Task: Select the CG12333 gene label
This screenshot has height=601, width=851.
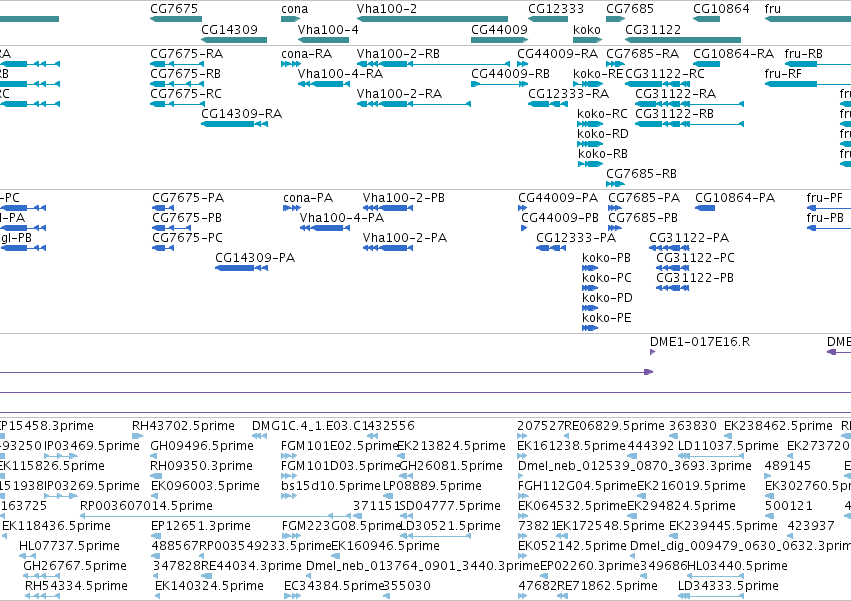Action: click(x=556, y=9)
